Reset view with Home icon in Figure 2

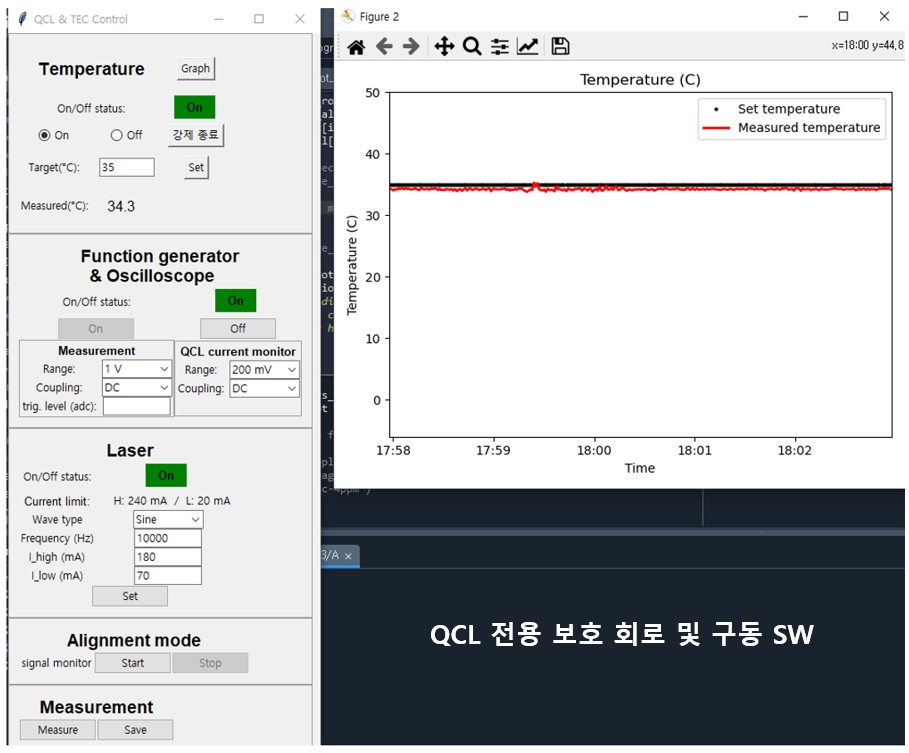(356, 46)
